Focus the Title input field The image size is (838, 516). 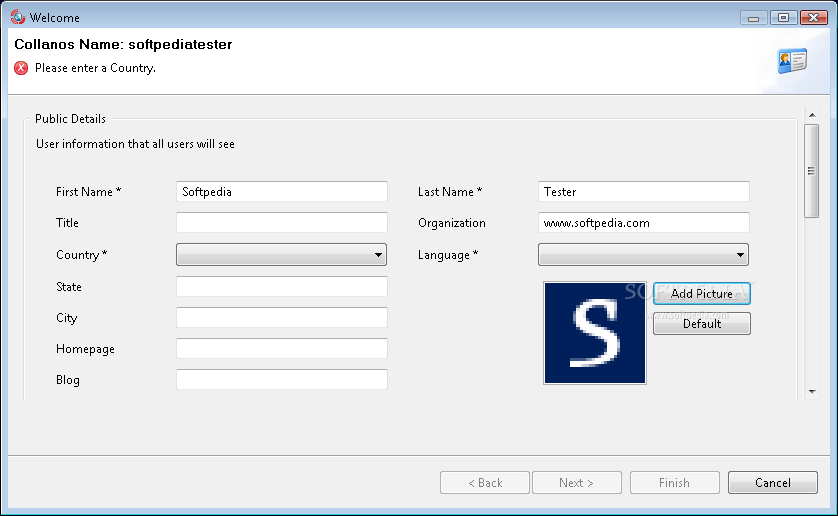(x=282, y=222)
